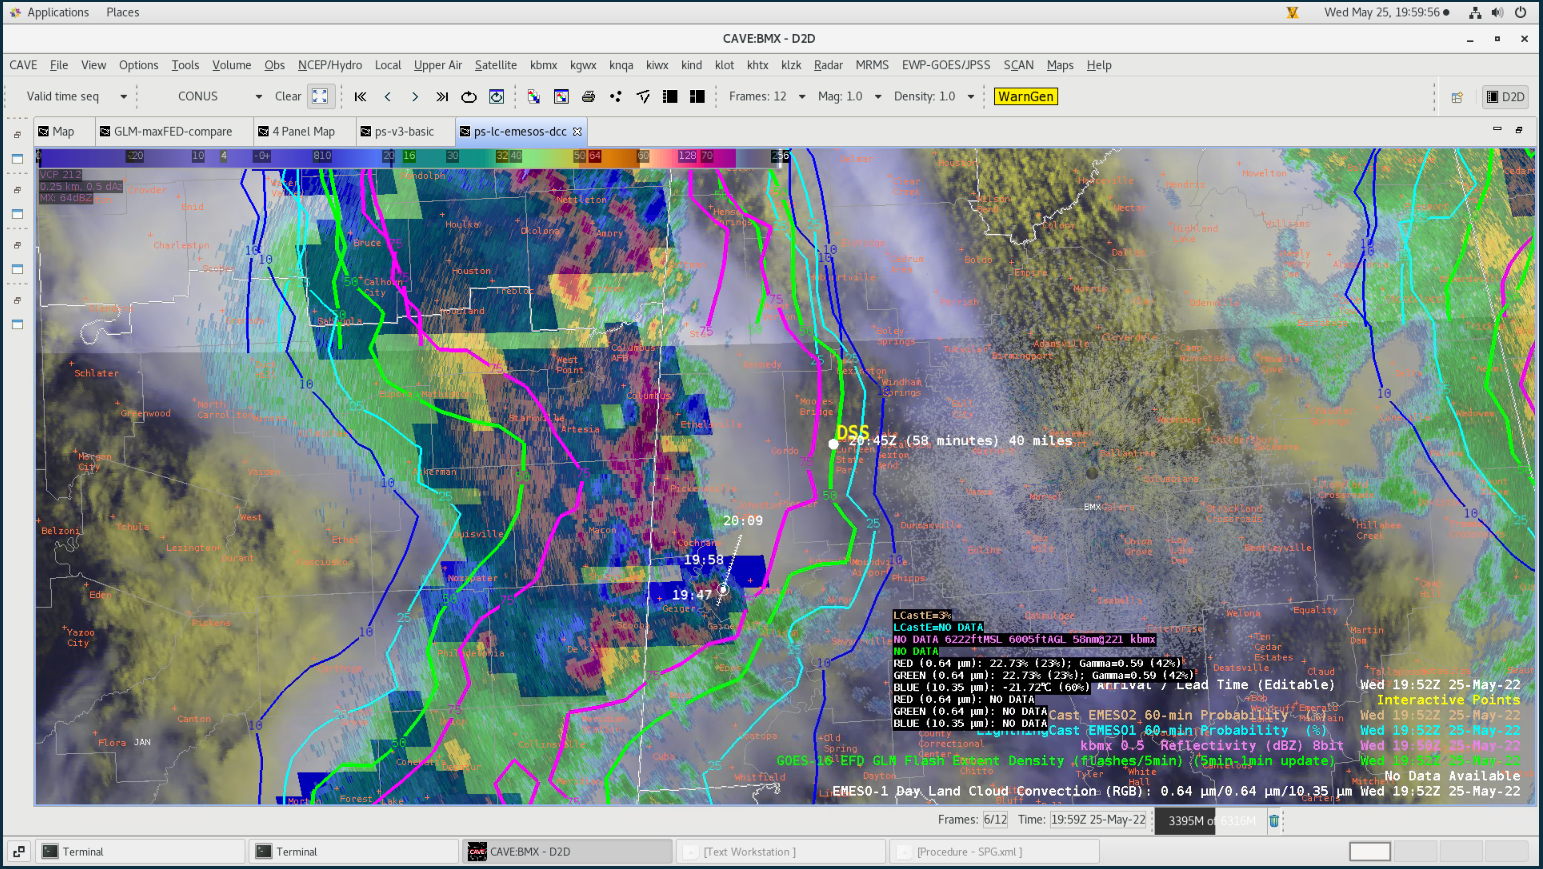Toggle the EMESO-1 Day Land Cloud Convection legend entry
1543x869 pixels.
click(x=1176, y=791)
